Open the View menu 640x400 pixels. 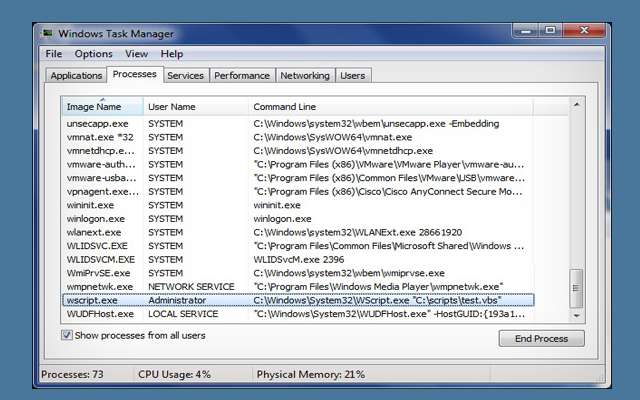(x=137, y=54)
